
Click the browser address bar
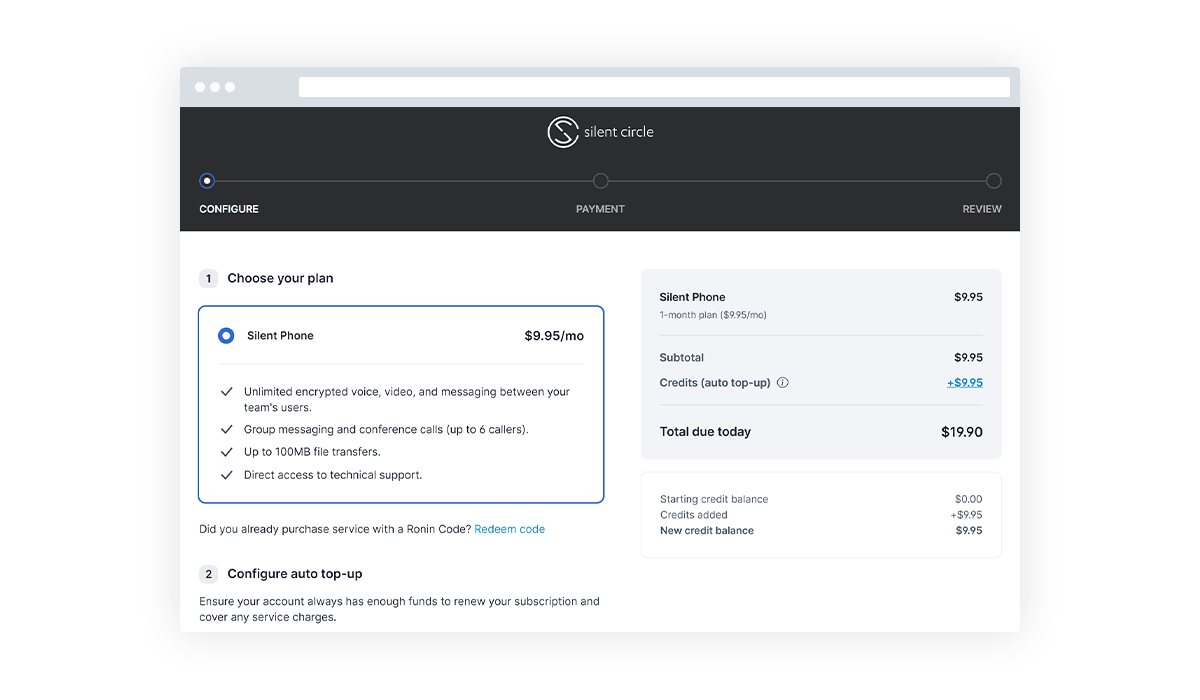[654, 87]
